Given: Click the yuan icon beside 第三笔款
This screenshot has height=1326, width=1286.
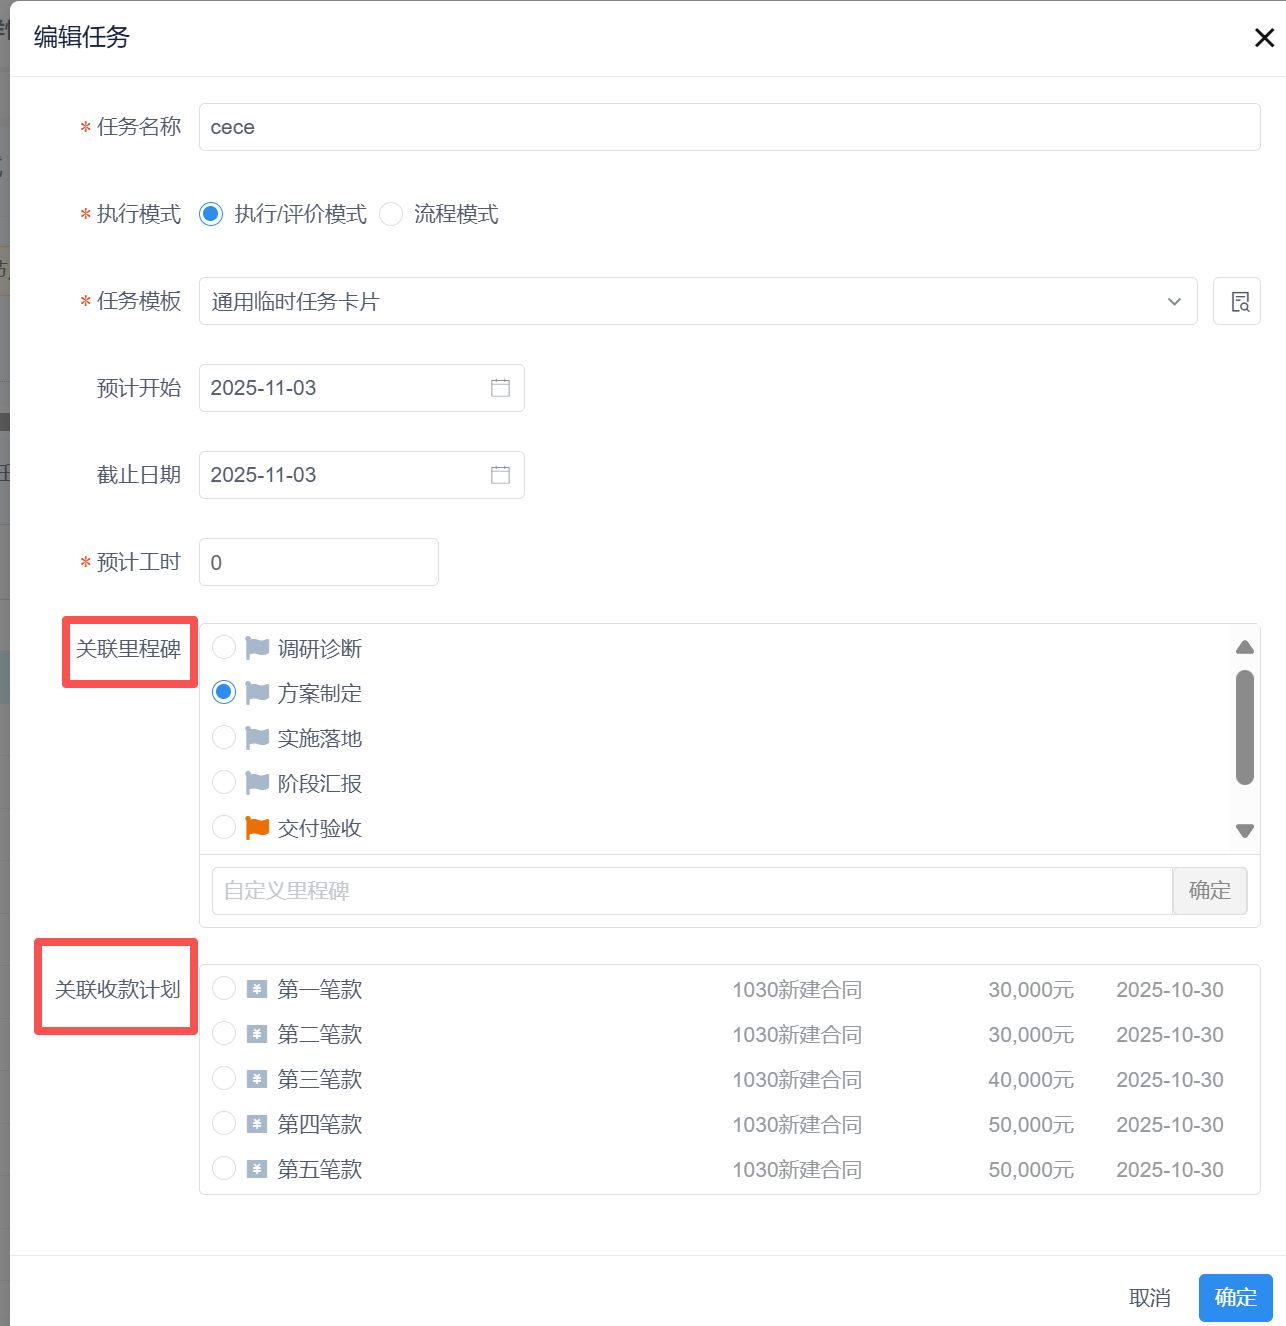Looking at the screenshot, I should (x=257, y=1079).
